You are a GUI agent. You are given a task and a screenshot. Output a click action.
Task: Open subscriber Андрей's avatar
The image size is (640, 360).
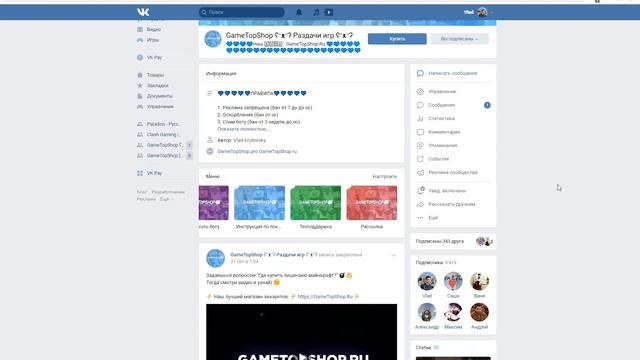point(479,312)
